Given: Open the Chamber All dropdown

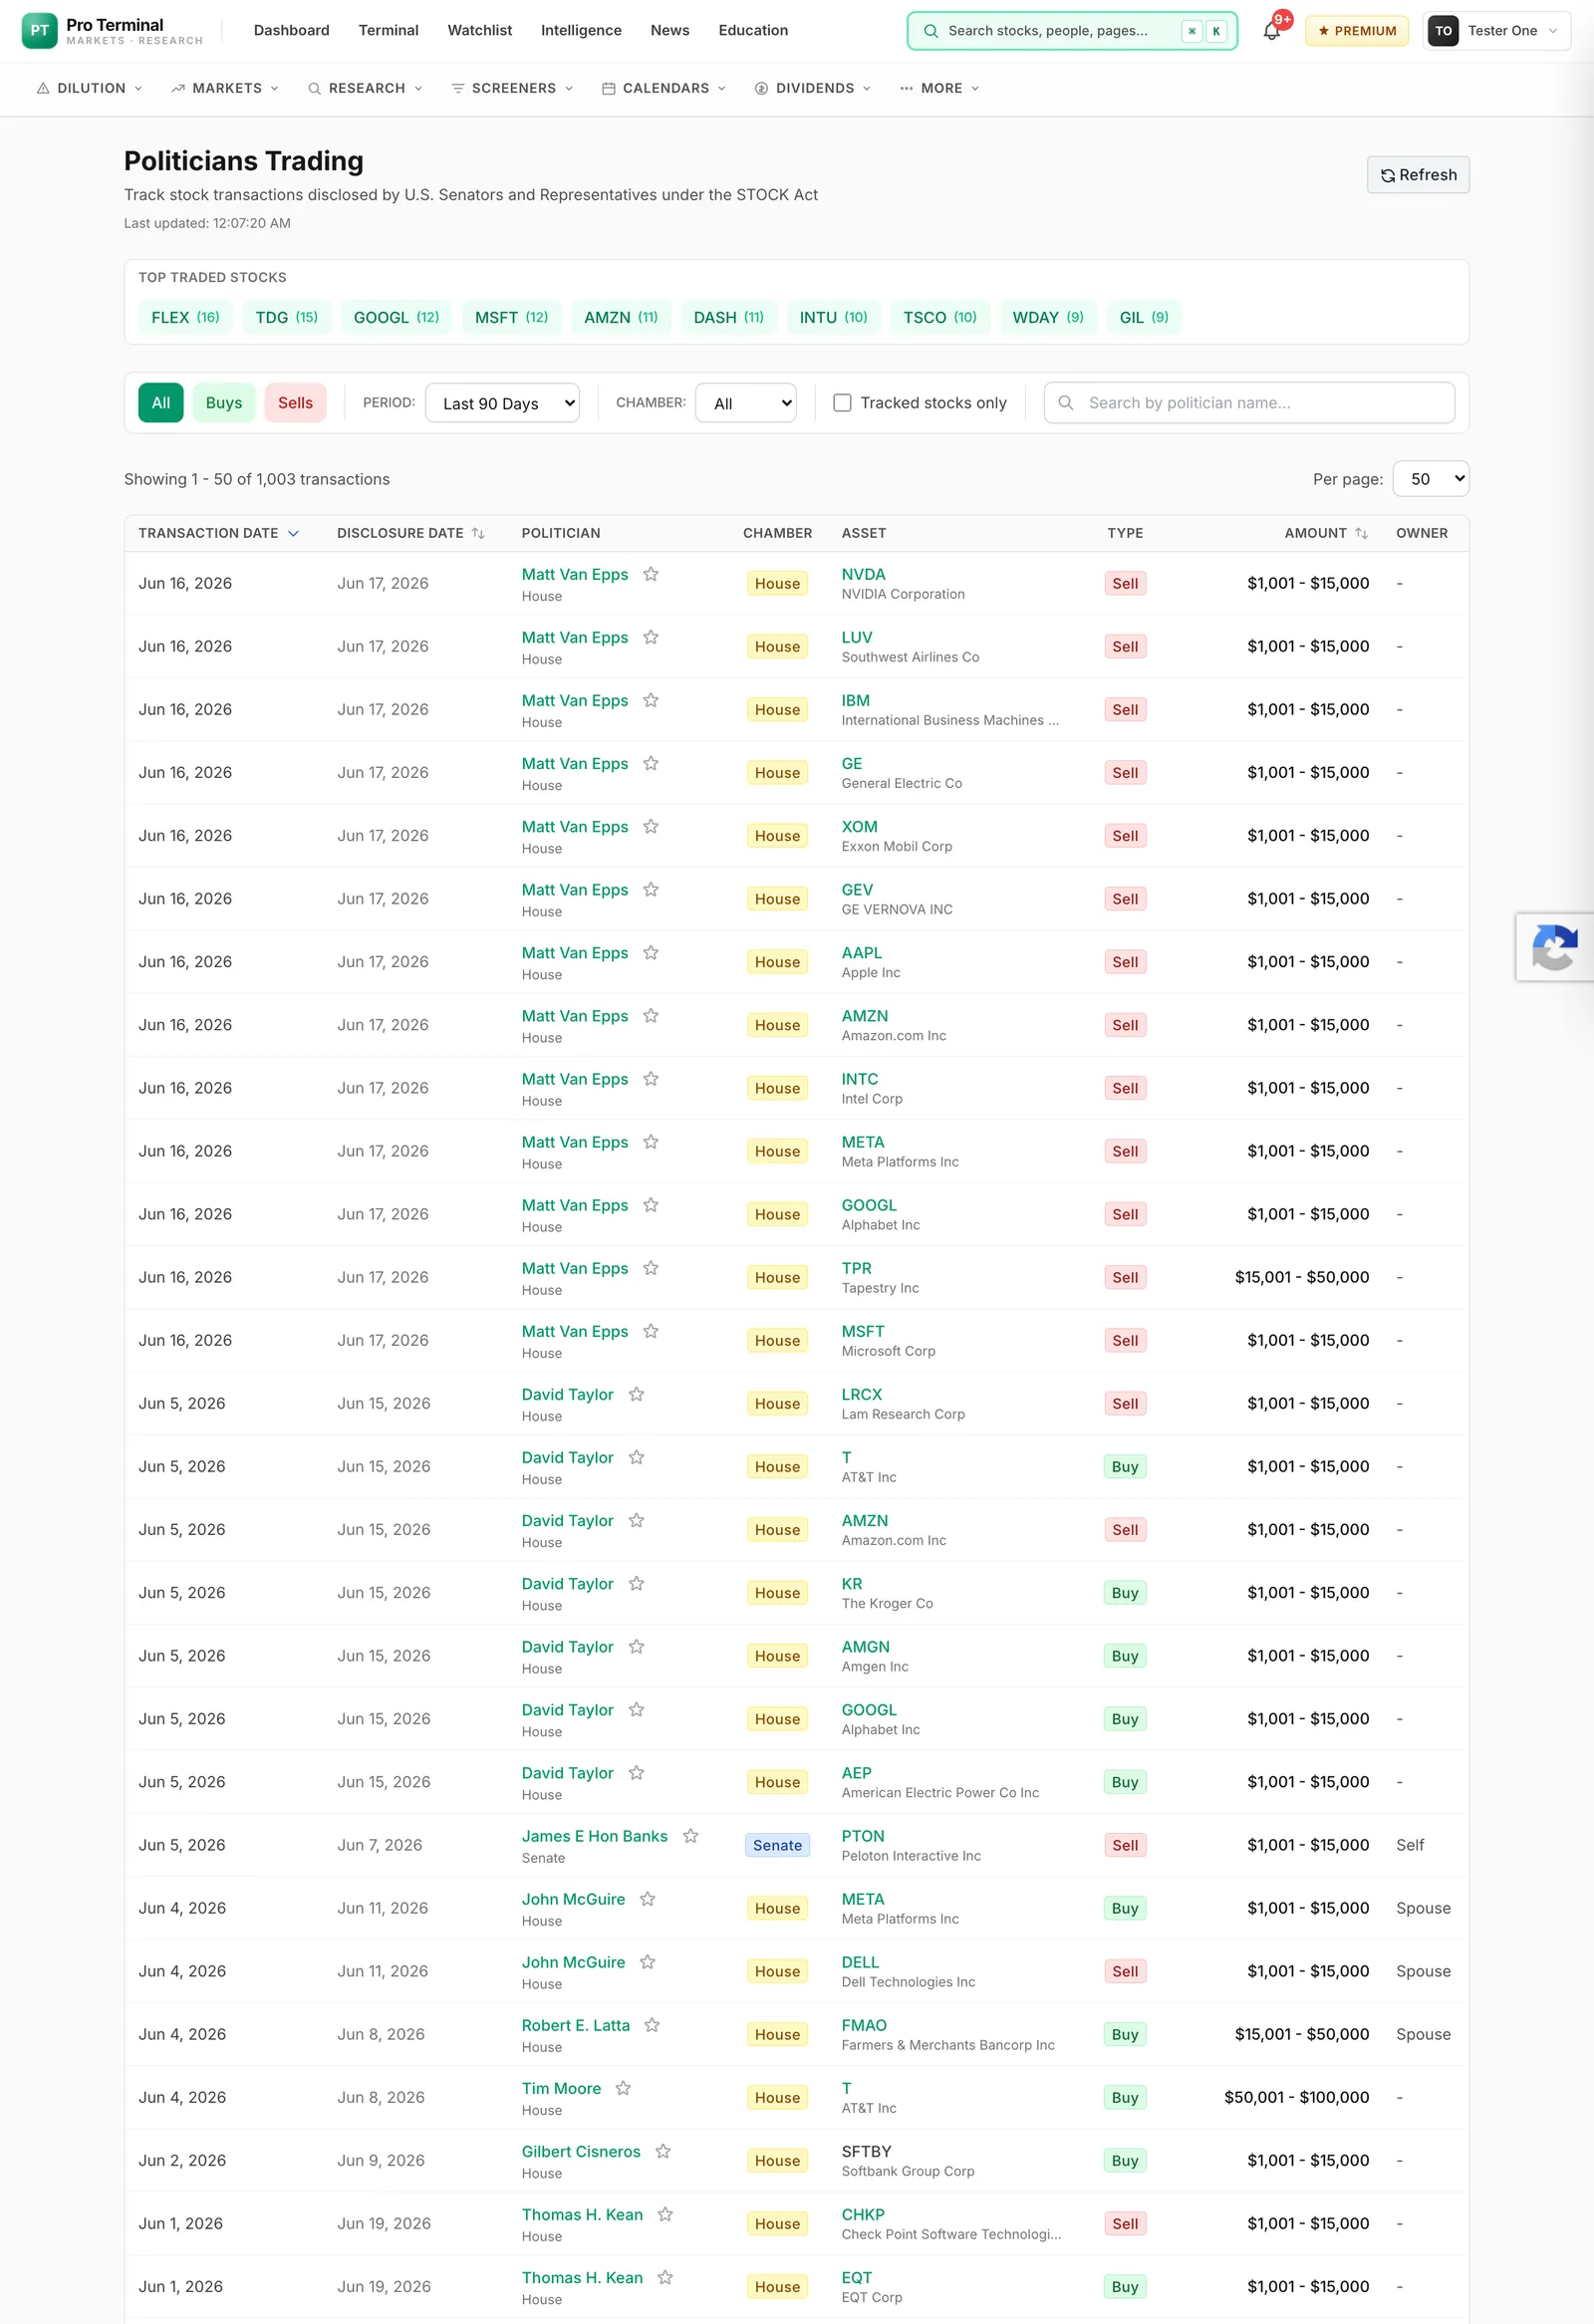Looking at the screenshot, I should 746,403.
